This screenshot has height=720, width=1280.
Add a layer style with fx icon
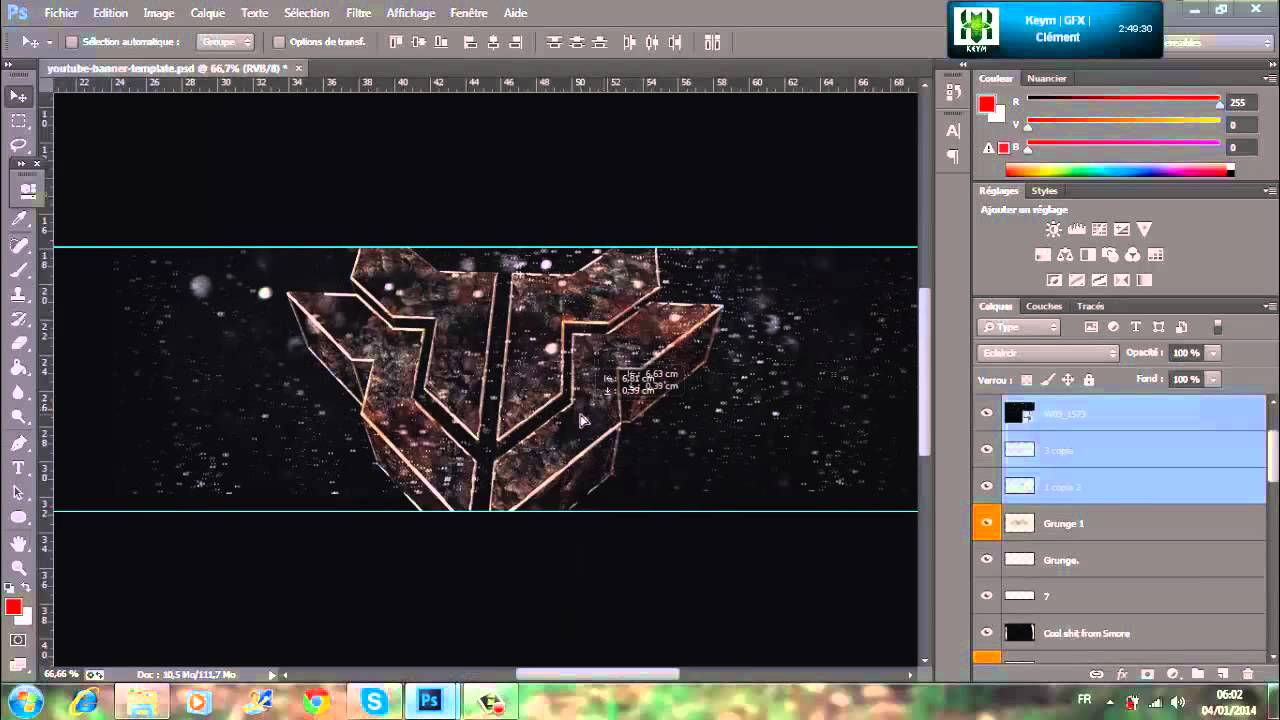(x=1122, y=675)
